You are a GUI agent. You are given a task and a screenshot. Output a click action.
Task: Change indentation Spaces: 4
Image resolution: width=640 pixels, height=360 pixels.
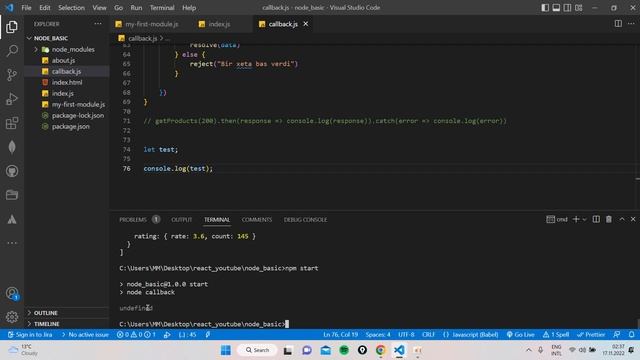pos(378,334)
